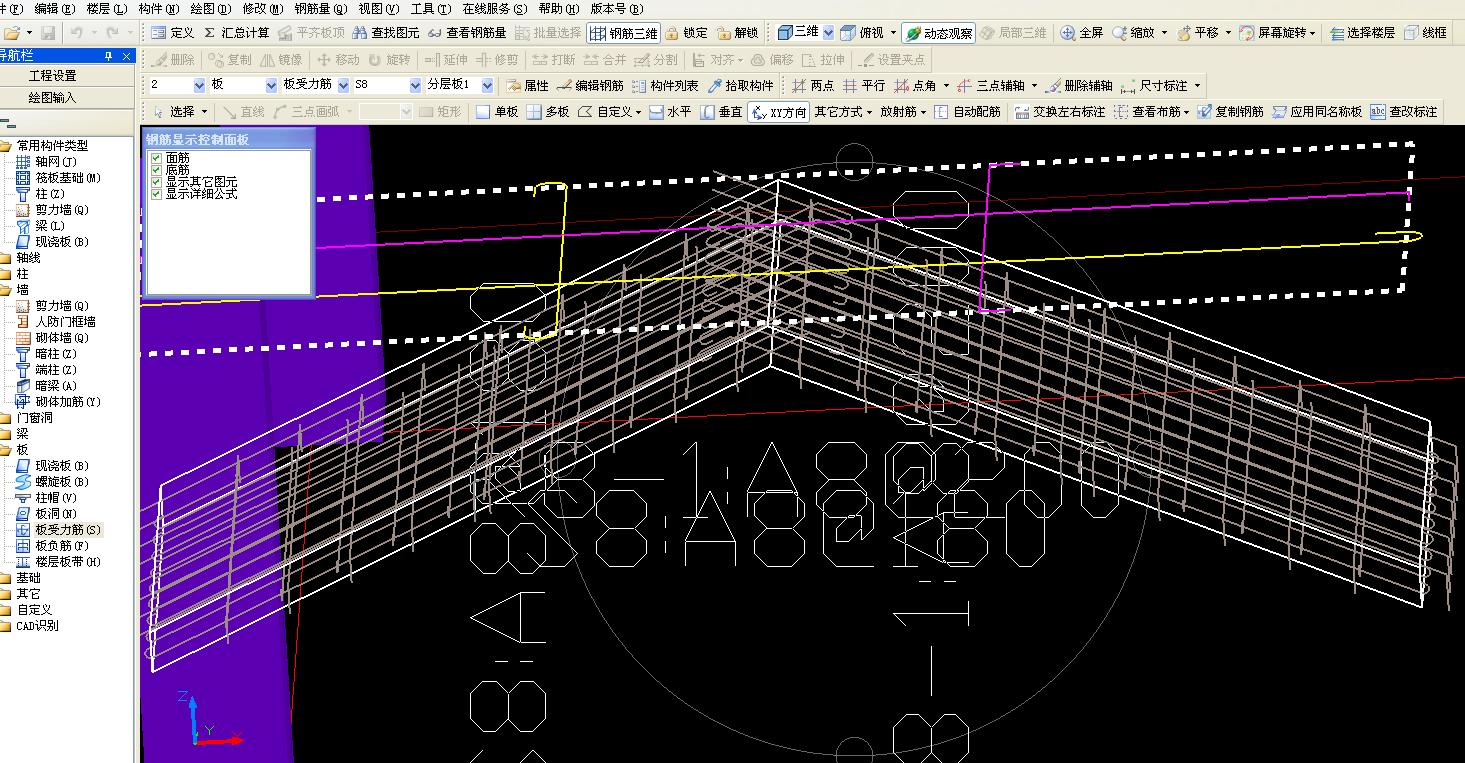The height and width of the screenshot is (763, 1465).
Task: Open 编辑(E) menu
Action: pos(54,8)
